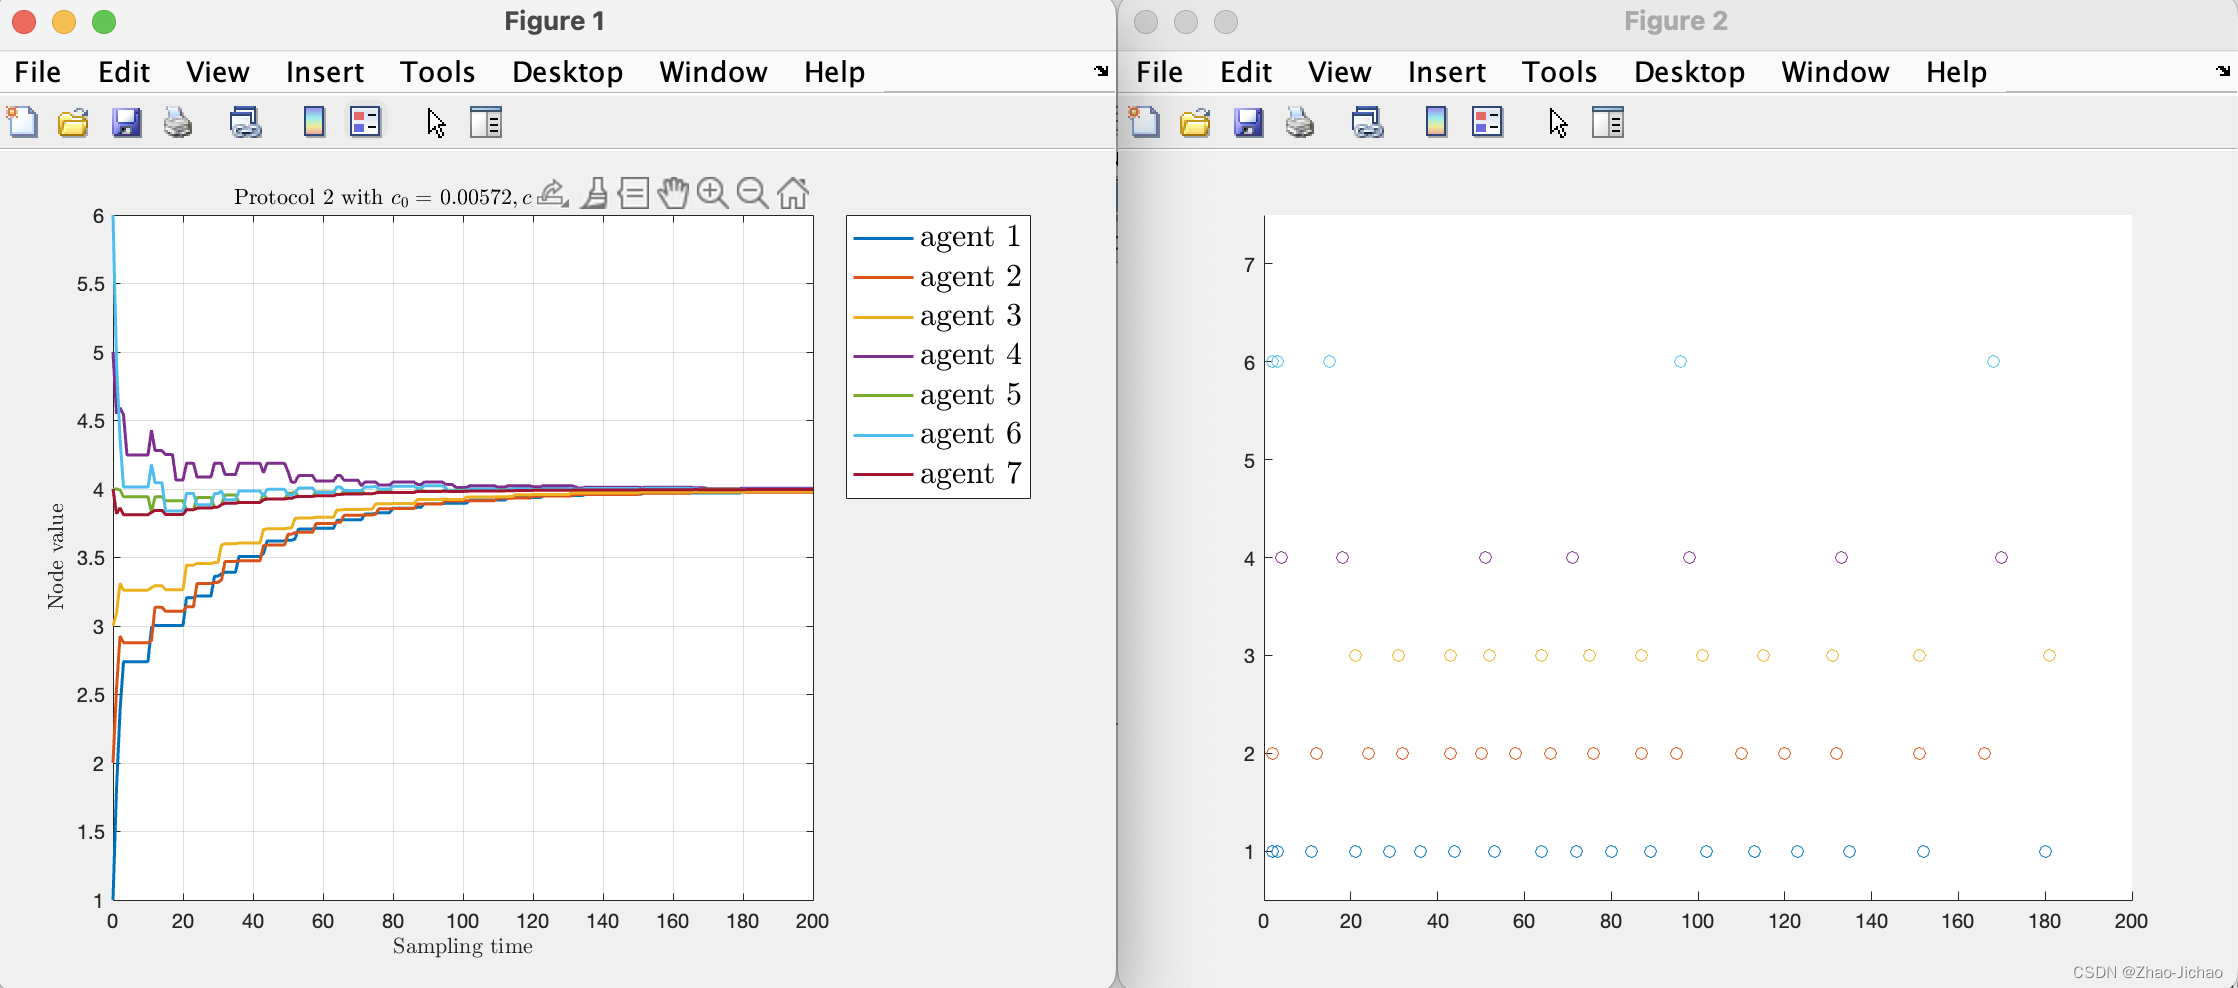This screenshot has height=988, width=2238.
Task: Click Print Figure icon in Figure 1 toolbar
Action: (x=178, y=122)
